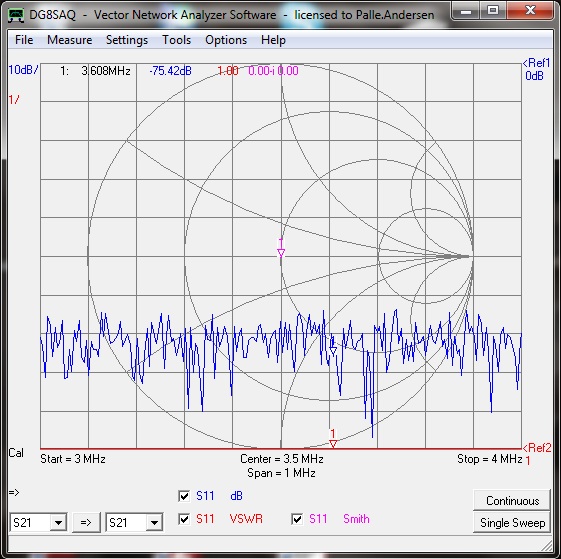This screenshot has height=559, width=561.
Task: Expand the right S21 destination dropdown
Action: 154,523
